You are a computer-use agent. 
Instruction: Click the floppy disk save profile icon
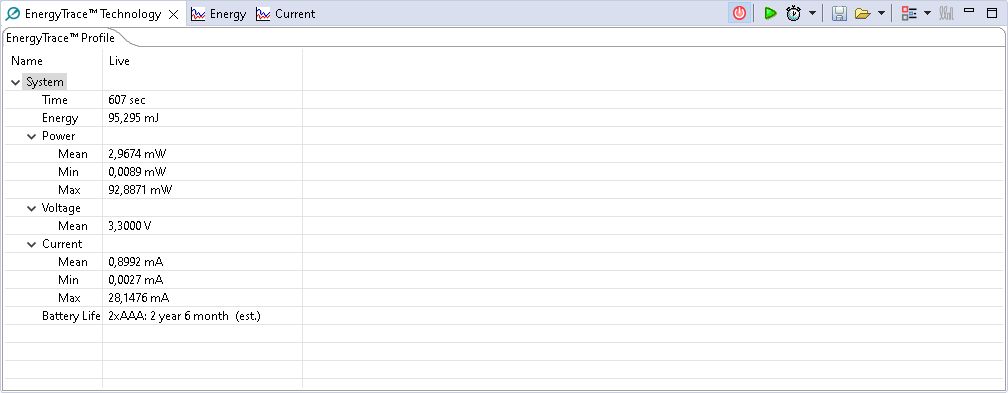(x=839, y=14)
